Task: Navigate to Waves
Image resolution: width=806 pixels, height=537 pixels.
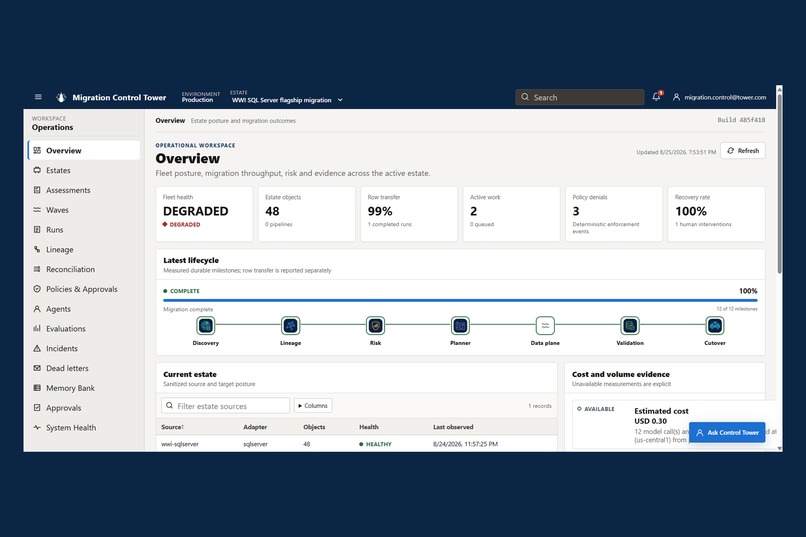Action: tap(84, 210)
